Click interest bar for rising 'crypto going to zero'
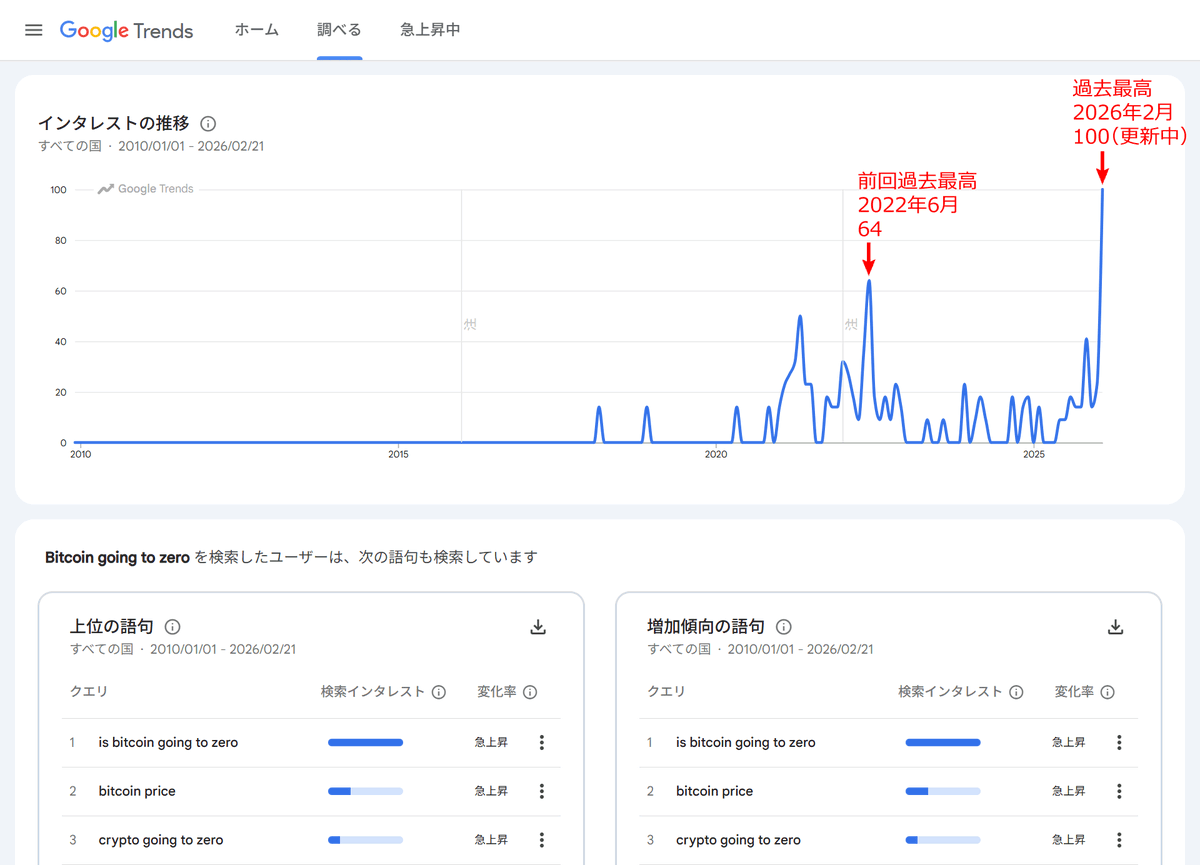 (x=943, y=840)
